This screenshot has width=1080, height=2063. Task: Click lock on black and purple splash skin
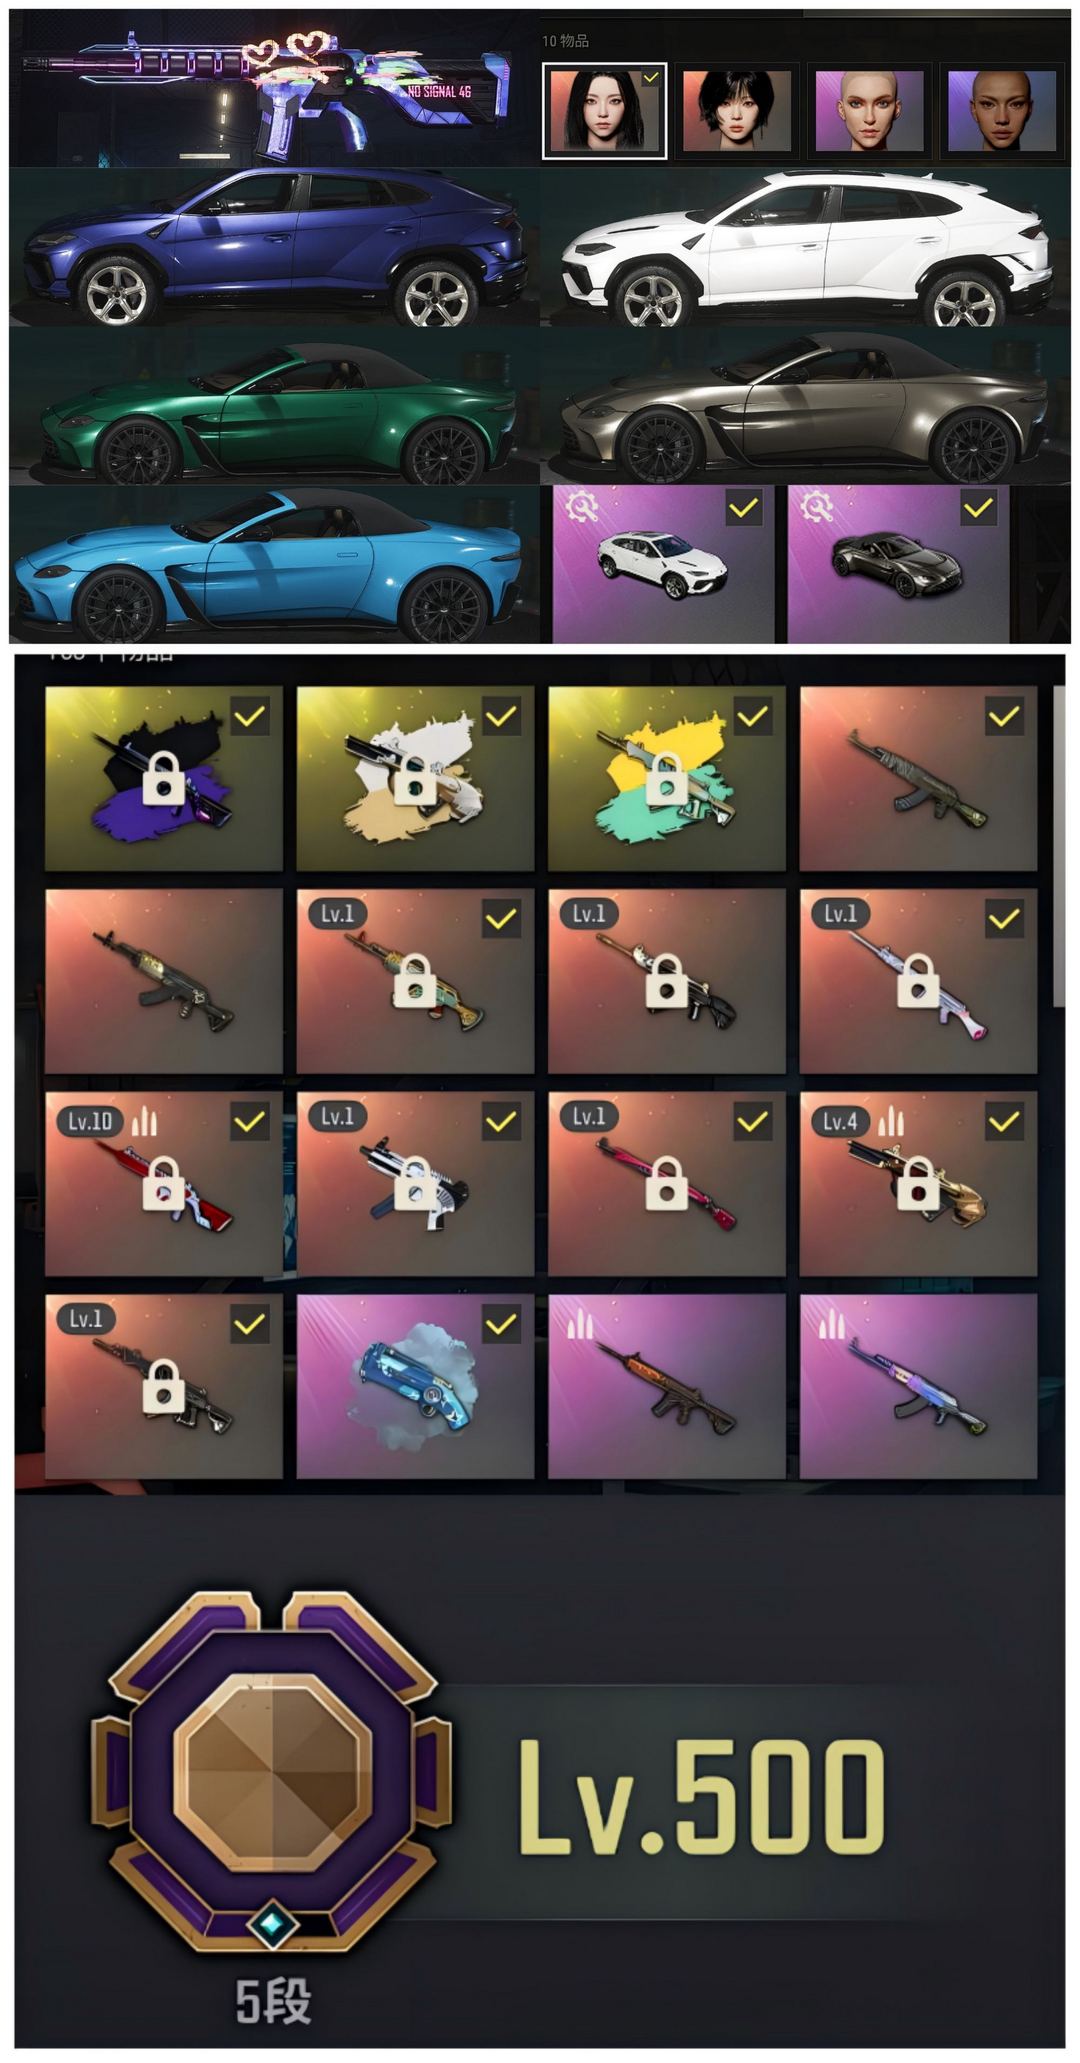click(x=163, y=779)
